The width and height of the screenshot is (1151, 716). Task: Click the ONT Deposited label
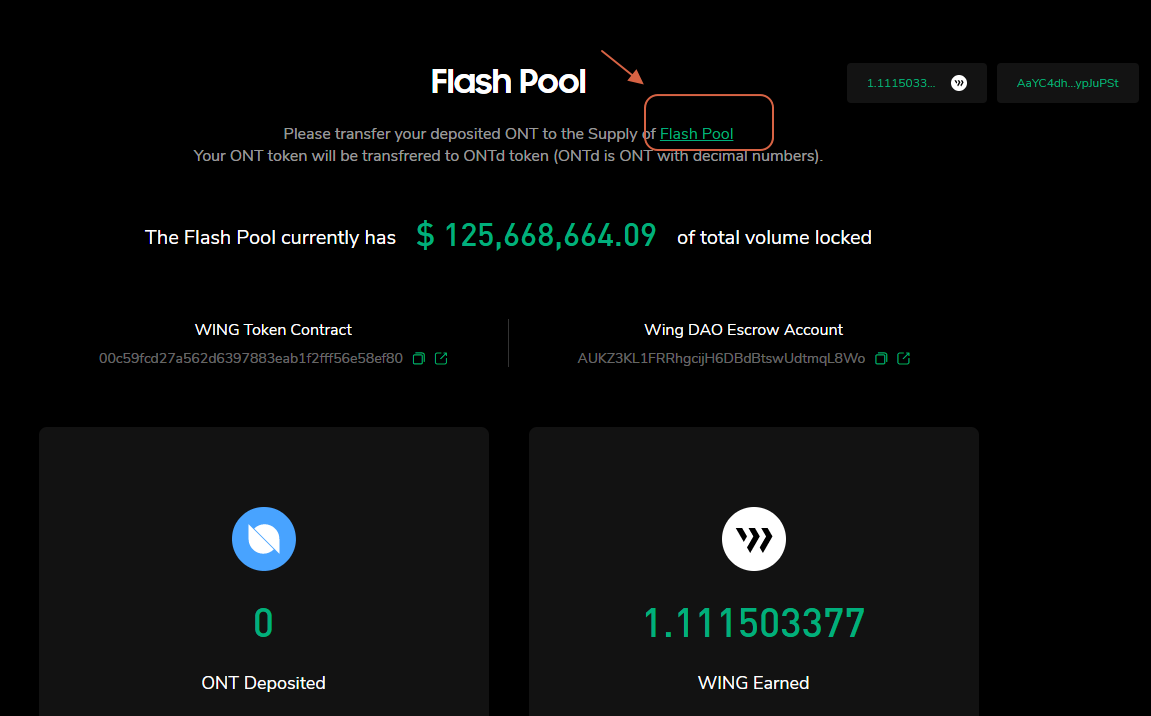click(x=264, y=683)
